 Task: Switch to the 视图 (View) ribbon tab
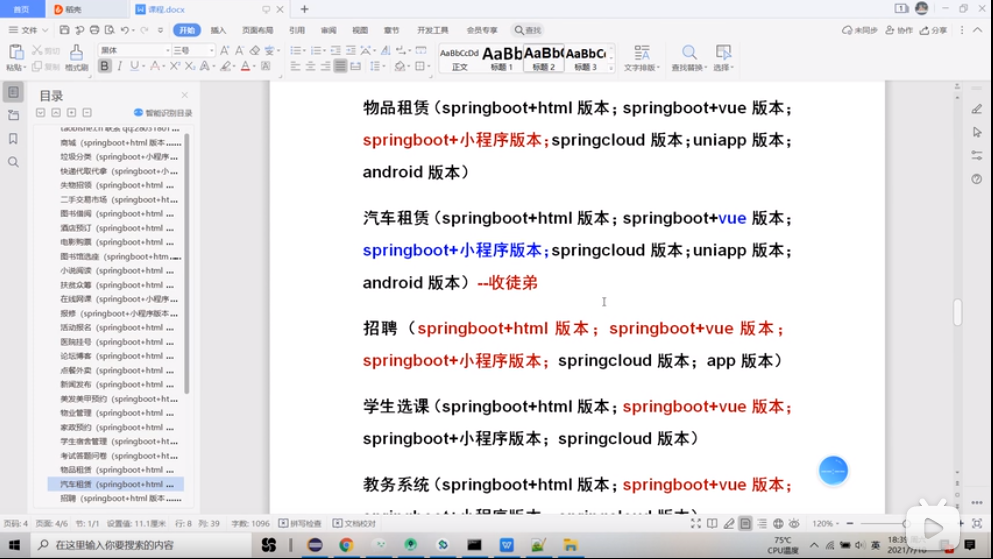360,30
